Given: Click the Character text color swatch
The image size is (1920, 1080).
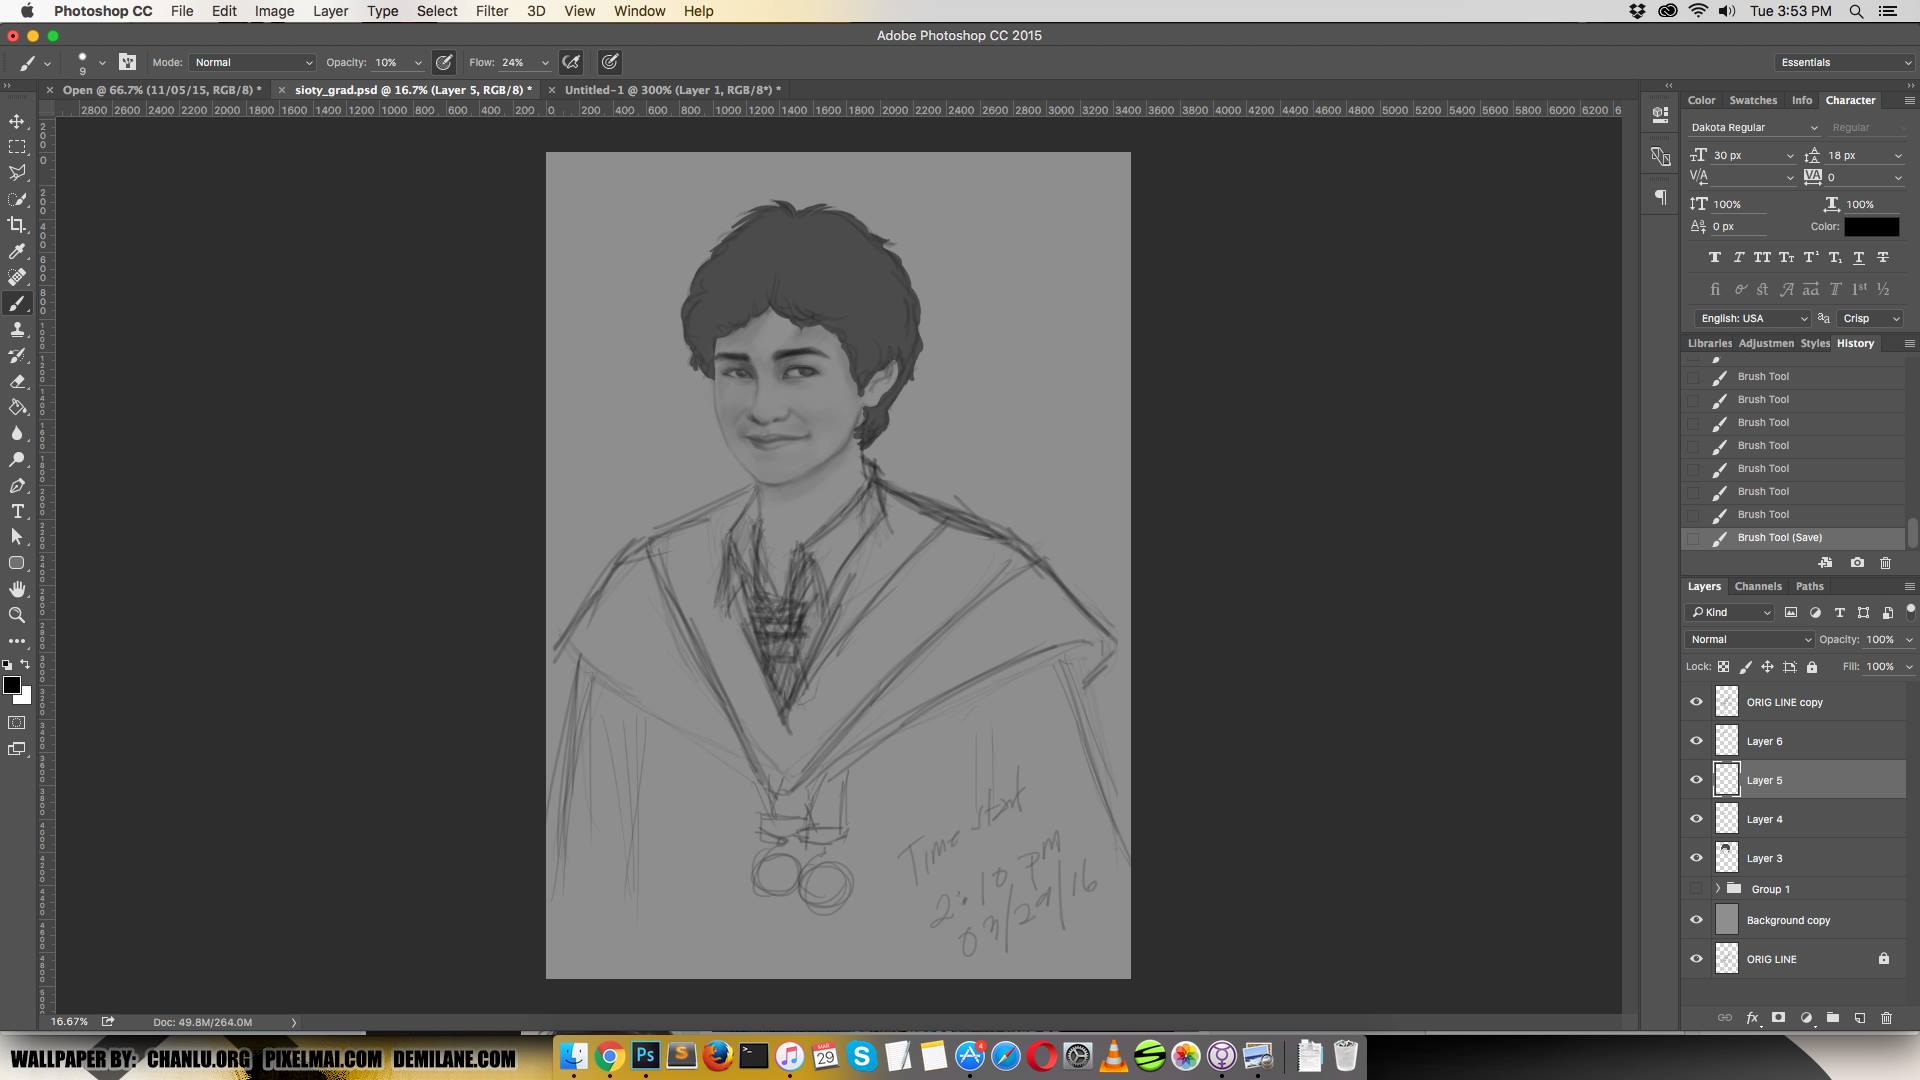Looking at the screenshot, I should point(1871,227).
